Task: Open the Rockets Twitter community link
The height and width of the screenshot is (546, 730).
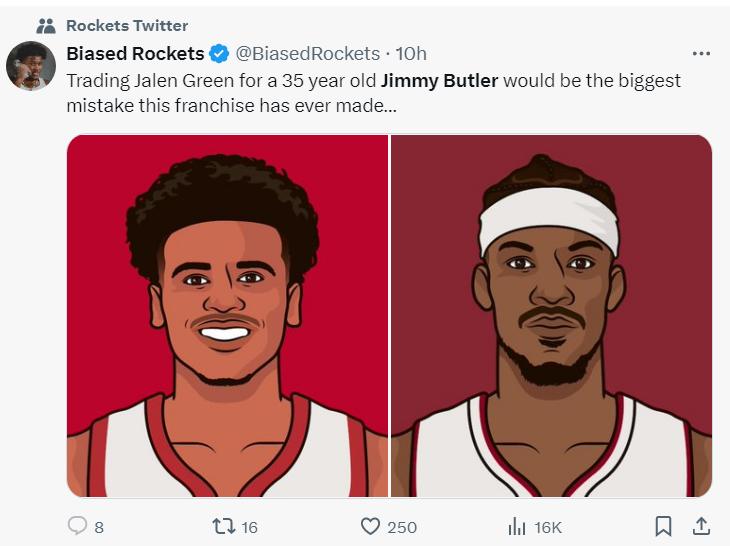Action: click(x=127, y=25)
